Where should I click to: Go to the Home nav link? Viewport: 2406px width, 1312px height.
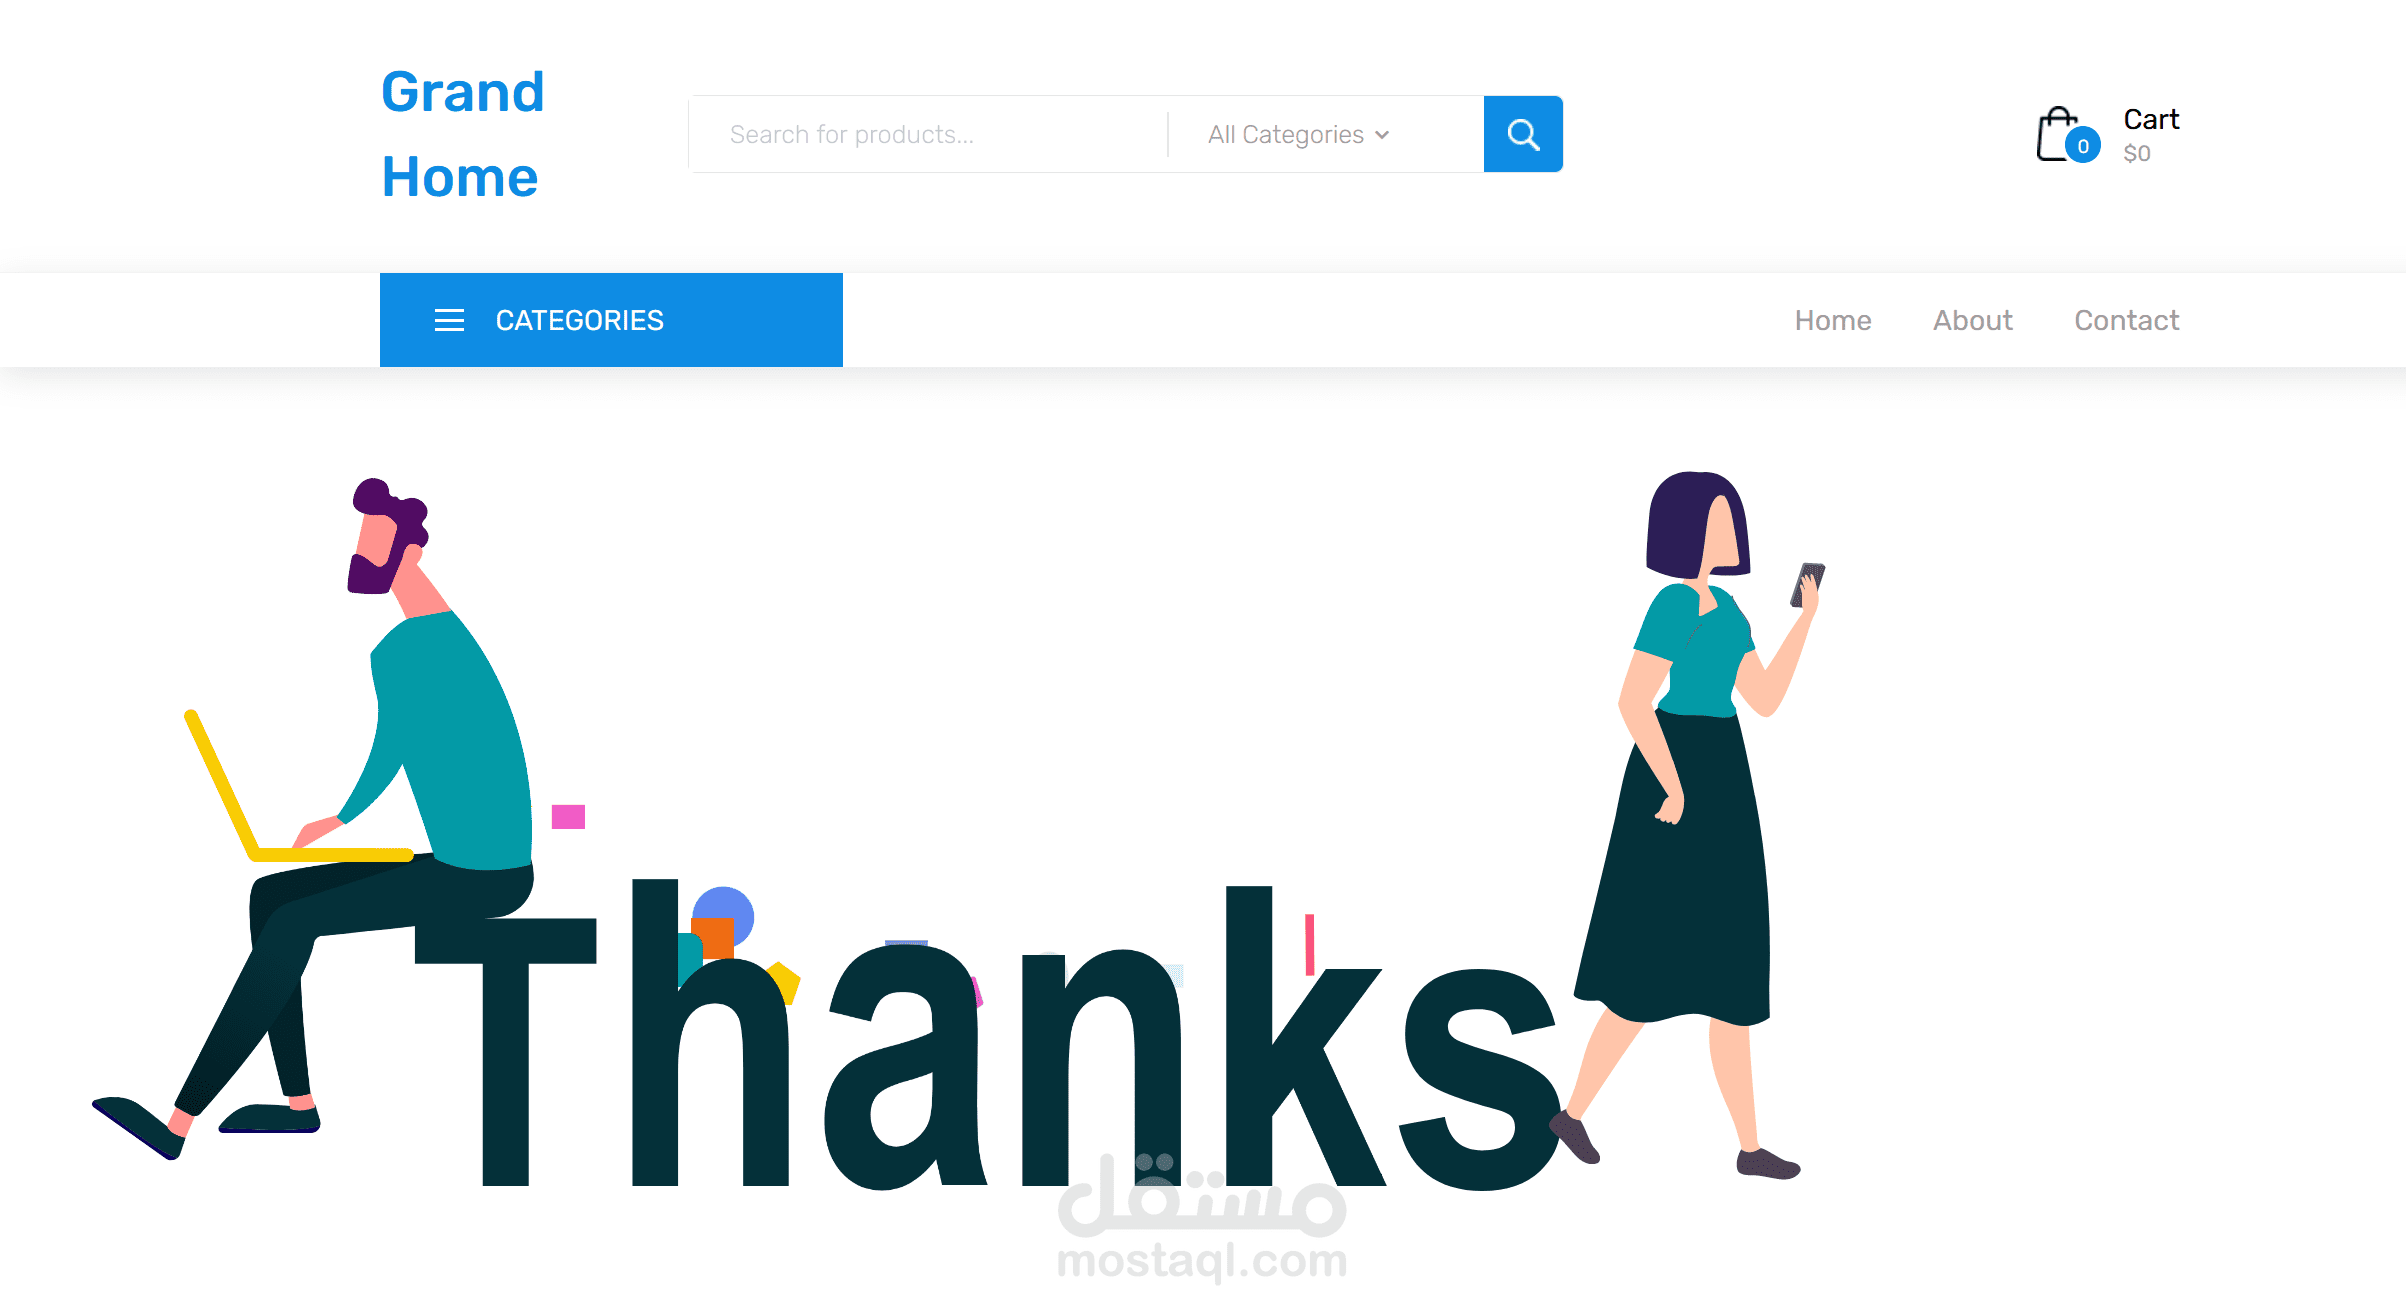coord(1832,320)
